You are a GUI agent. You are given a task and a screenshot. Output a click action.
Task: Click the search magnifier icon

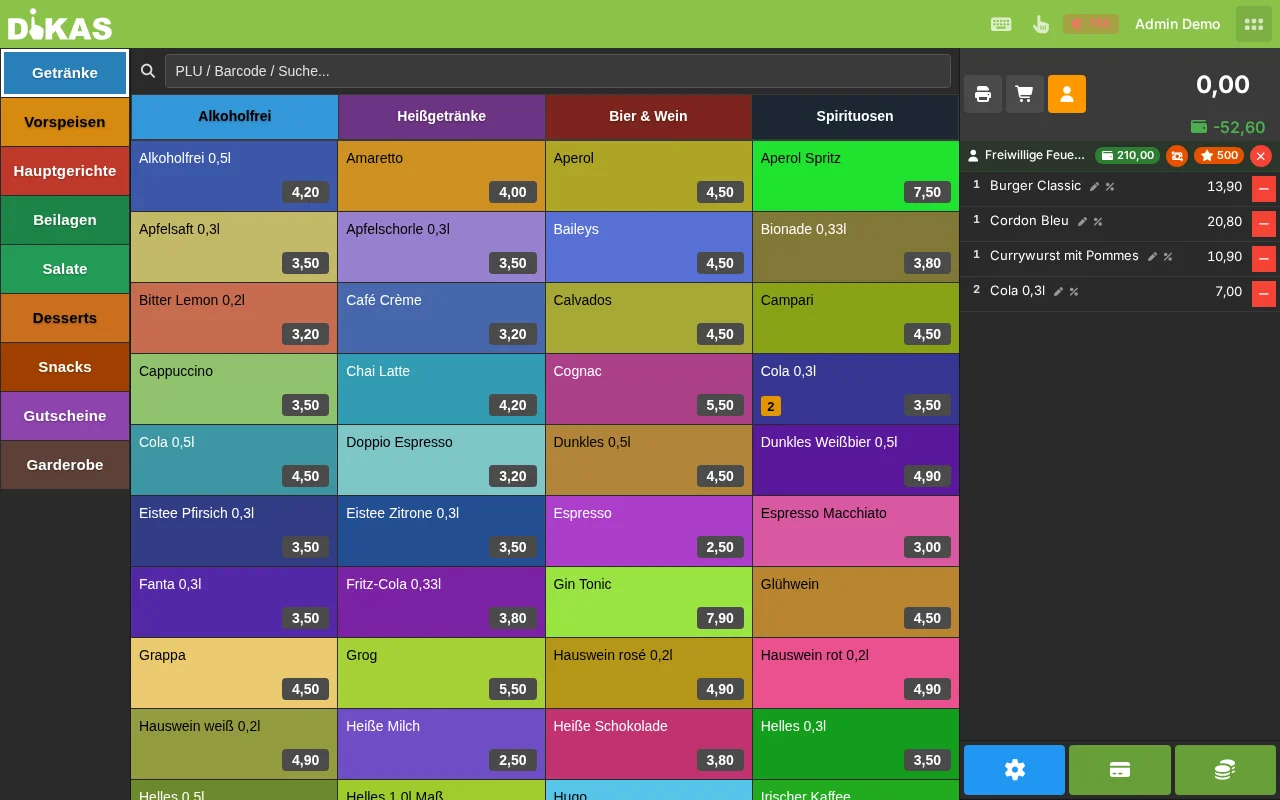(x=148, y=71)
